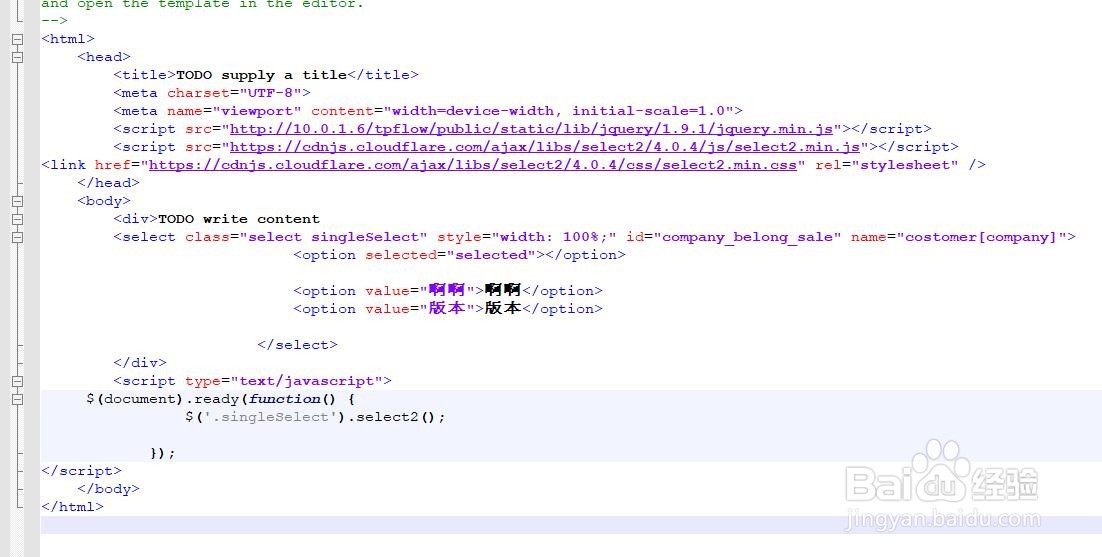
Task: Click the '.singleSelect' selector string
Action: (270, 417)
